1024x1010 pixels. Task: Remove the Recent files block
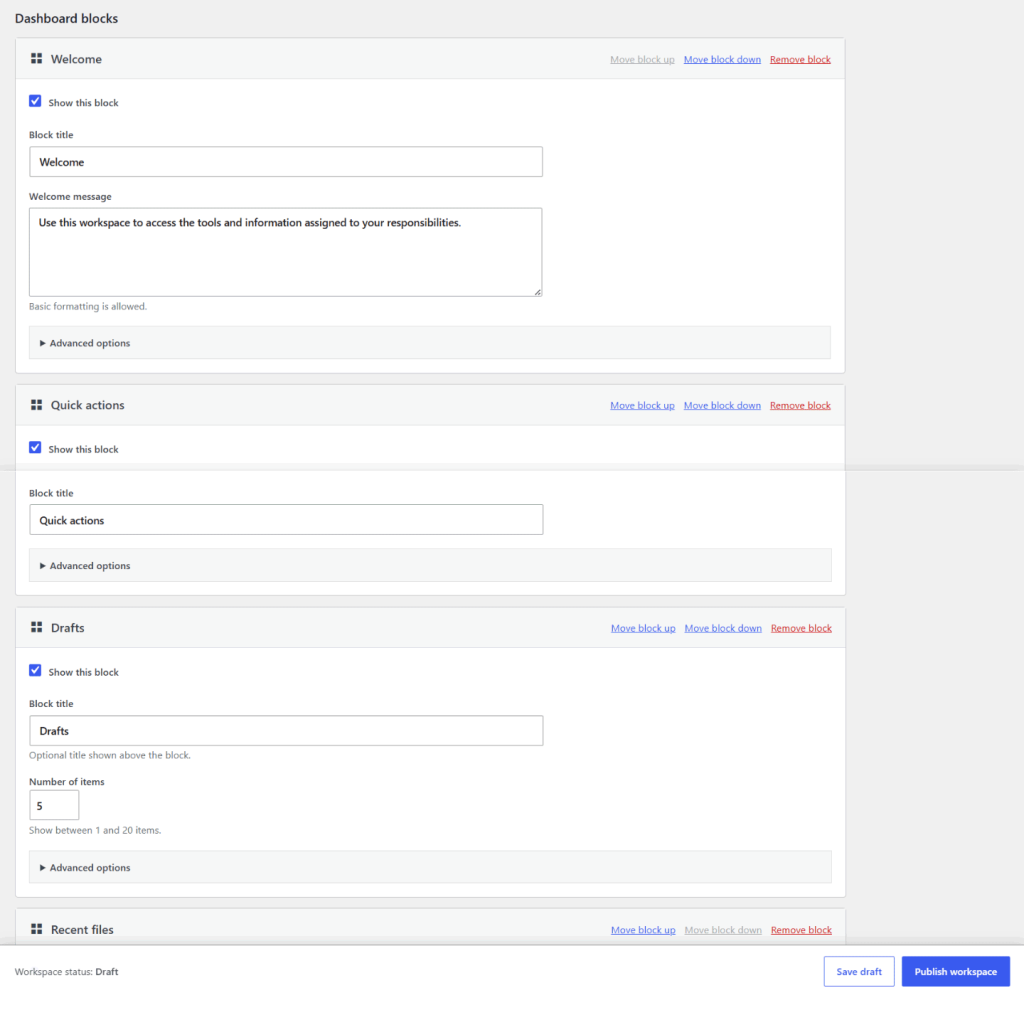coord(801,930)
